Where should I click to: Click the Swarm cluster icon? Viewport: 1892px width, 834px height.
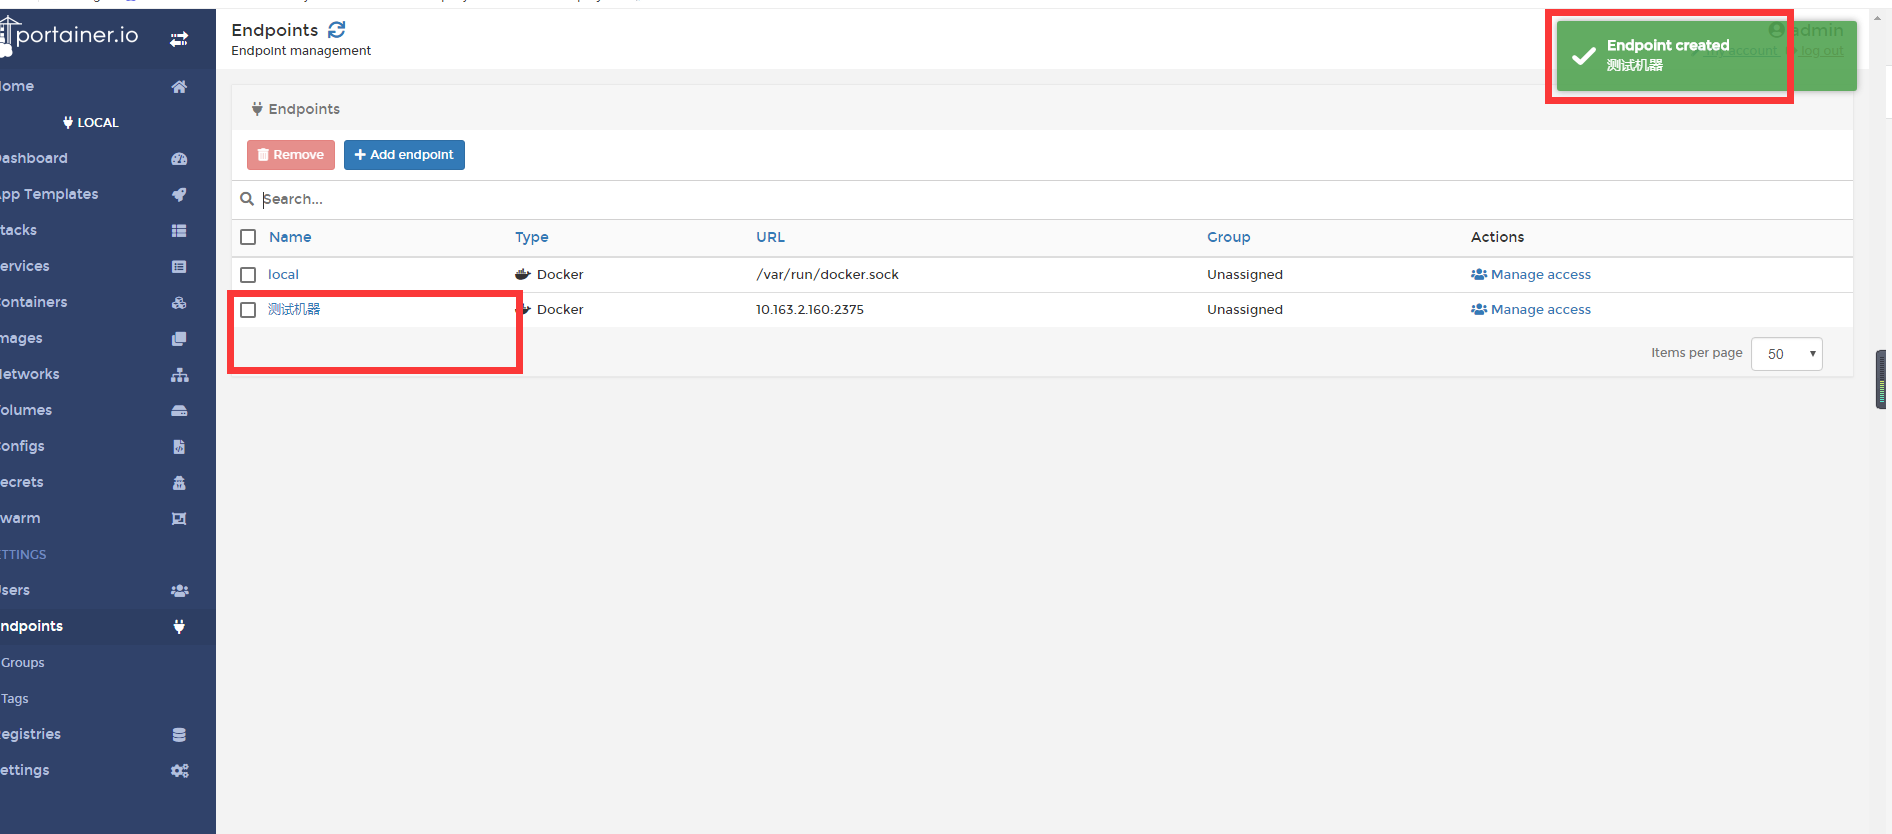pos(179,519)
